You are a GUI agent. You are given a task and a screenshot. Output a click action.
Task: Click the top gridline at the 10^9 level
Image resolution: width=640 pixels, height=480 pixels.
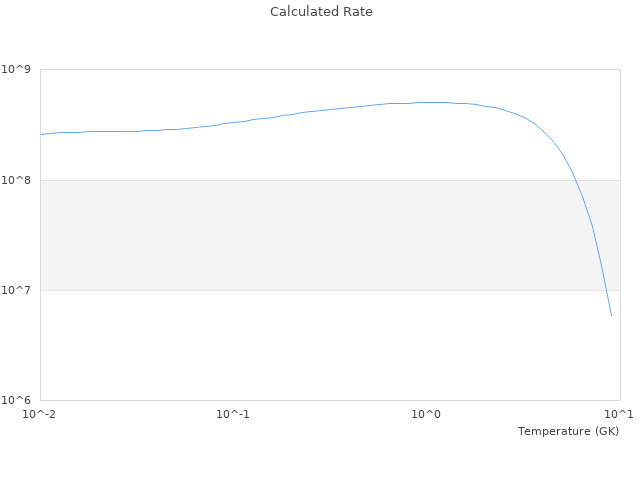300,70
